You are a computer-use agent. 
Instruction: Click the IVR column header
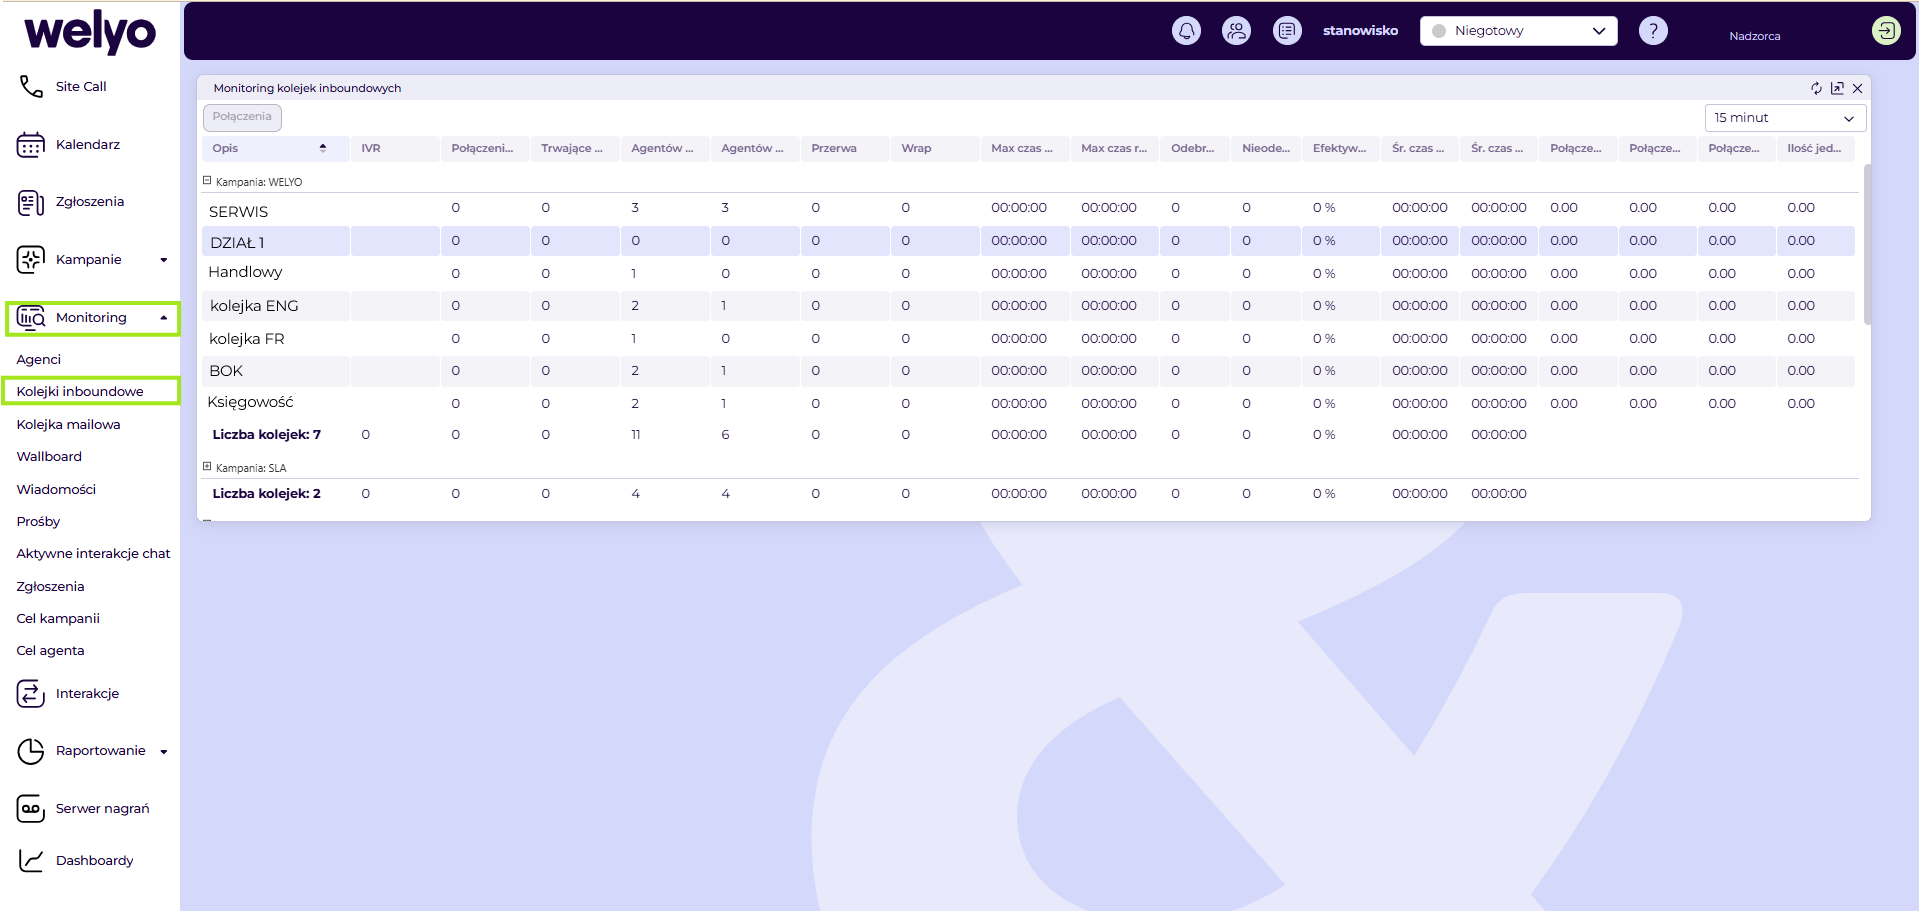tap(395, 148)
